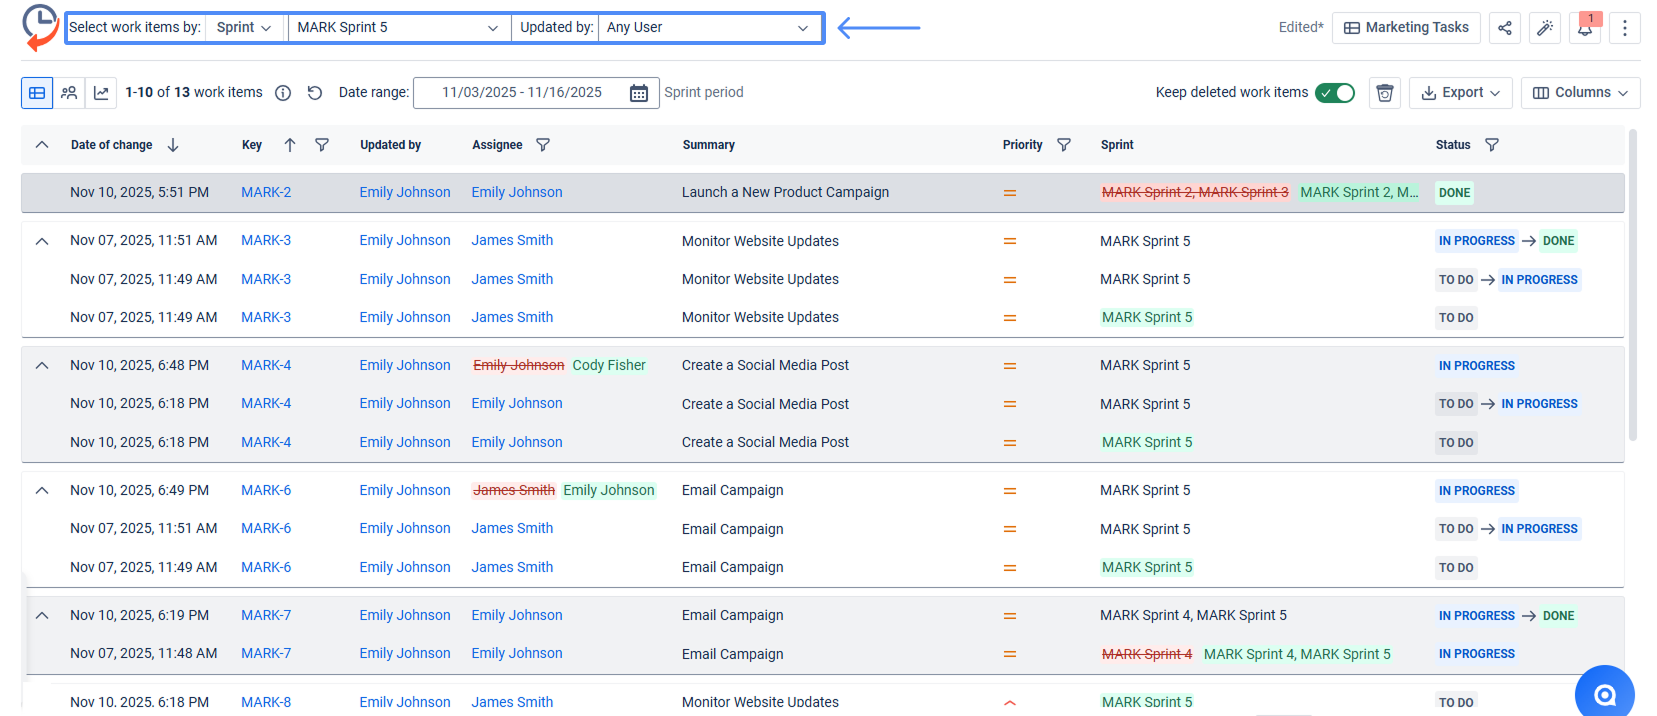Click the Date of change header text

[111, 145]
